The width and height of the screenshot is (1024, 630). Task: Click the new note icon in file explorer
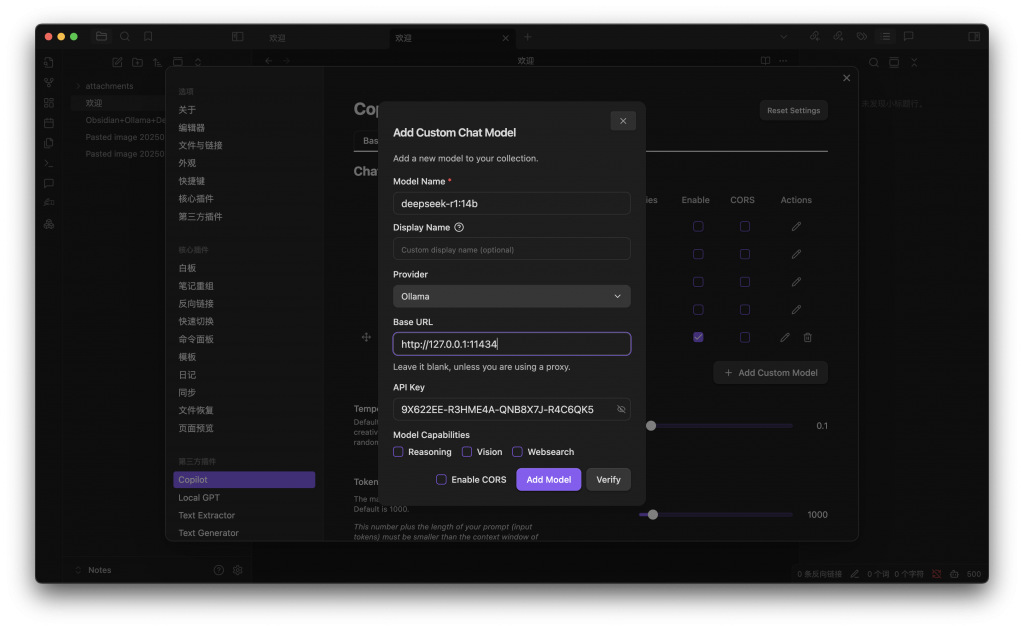click(x=117, y=62)
